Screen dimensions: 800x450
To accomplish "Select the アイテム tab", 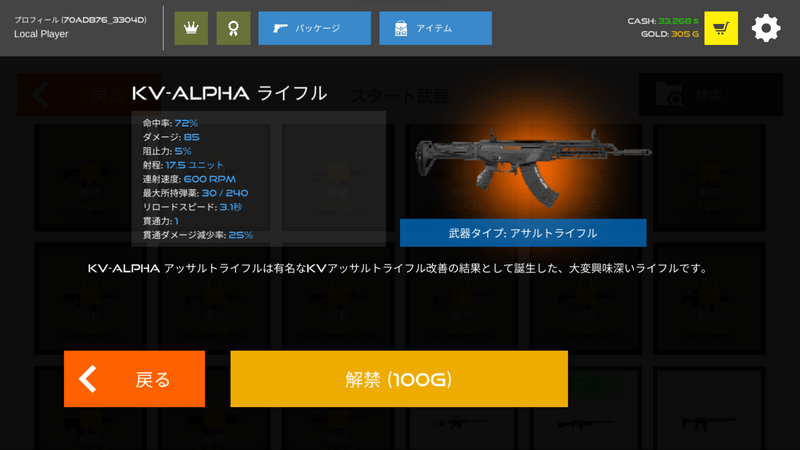I will click(x=435, y=28).
